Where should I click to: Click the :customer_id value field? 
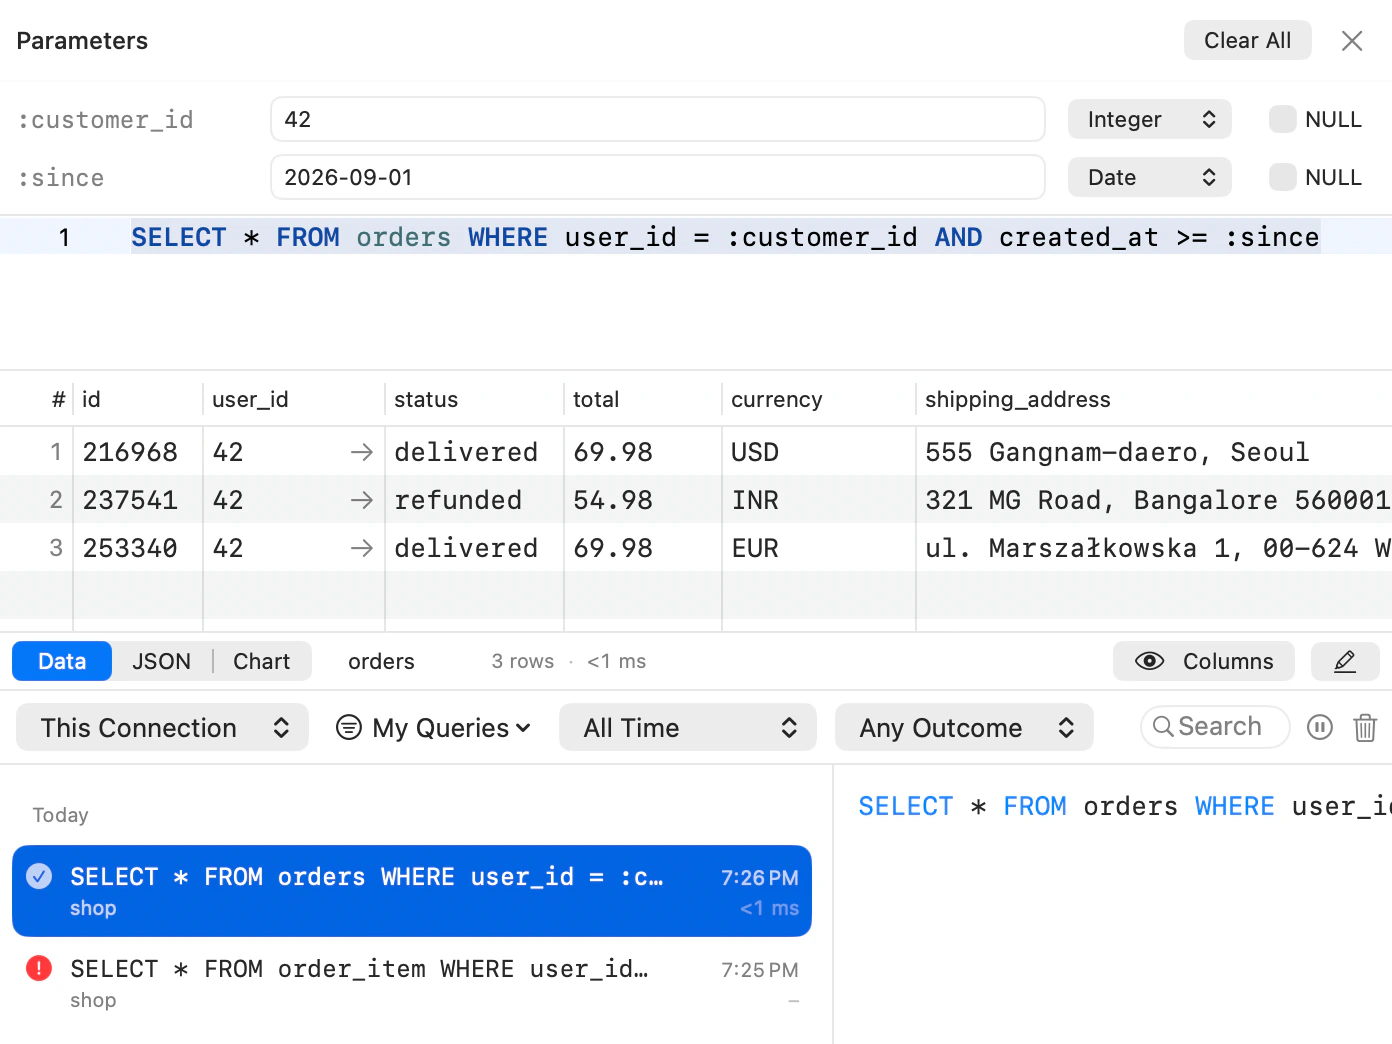click(658, 119)
